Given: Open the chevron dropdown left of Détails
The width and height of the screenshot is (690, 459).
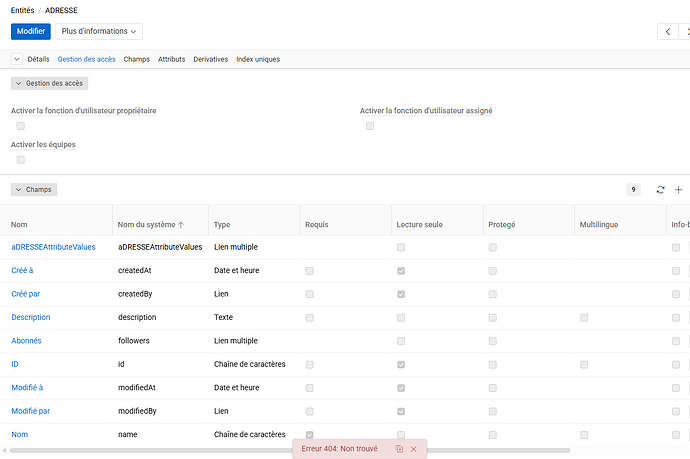Looking at the screenshot, I should click(x=17, y=59).
